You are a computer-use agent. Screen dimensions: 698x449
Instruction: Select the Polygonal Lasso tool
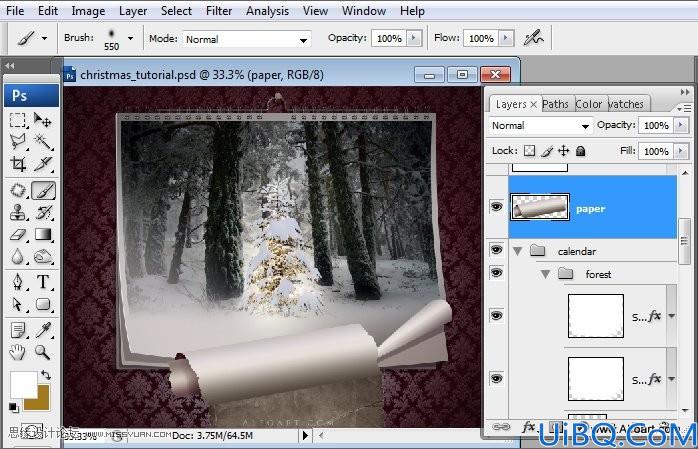[x=18, y=142]
